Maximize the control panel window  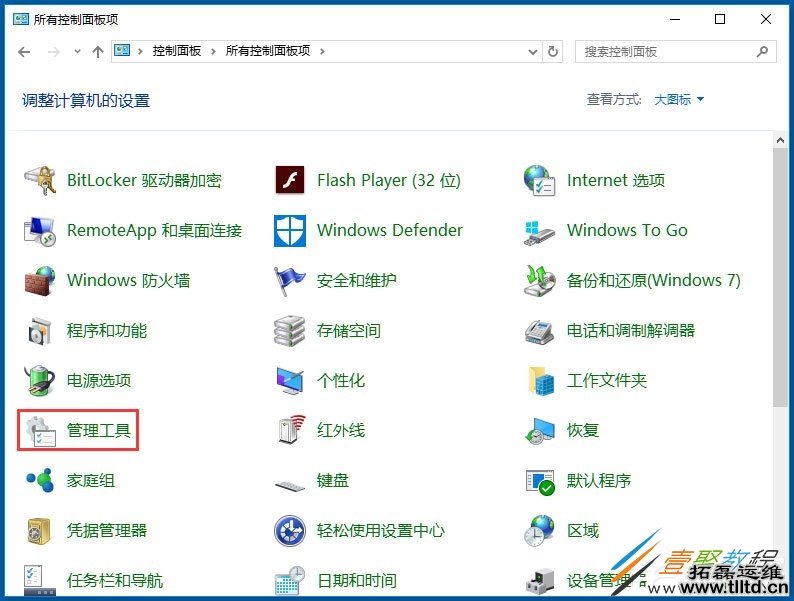point(720,19)
